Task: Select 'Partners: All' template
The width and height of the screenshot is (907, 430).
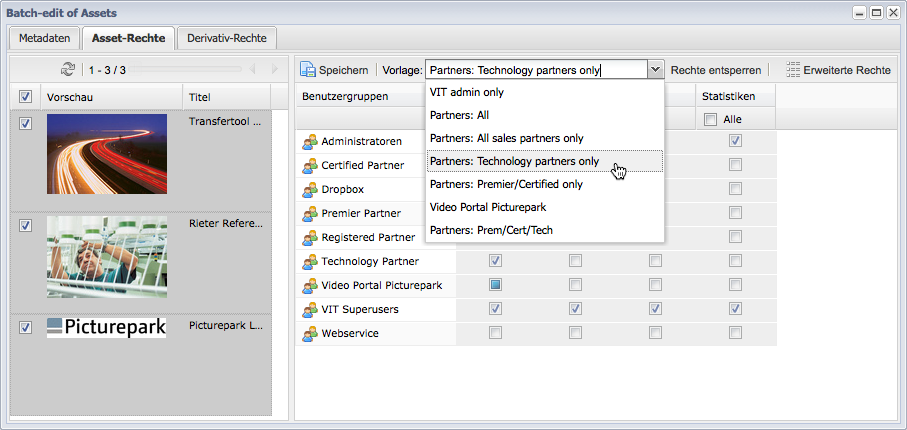Action: click(x=544, y=115)
